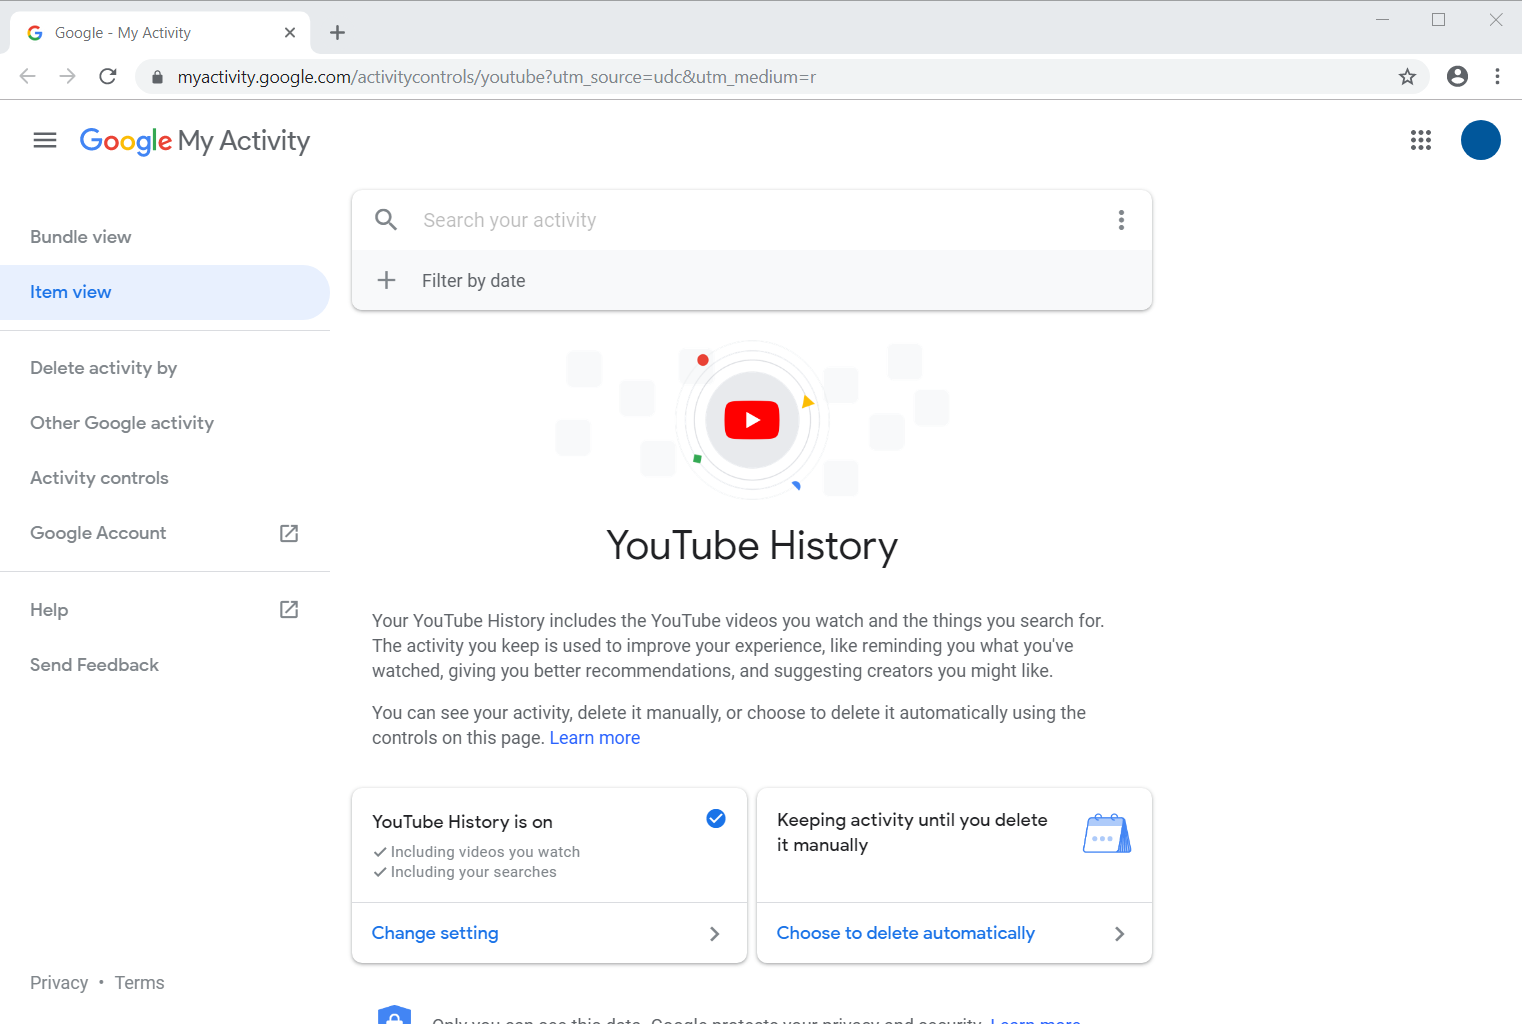Viewport: 1522px width, 1024px height.
Task: Click the profile avatar circle
Action: pyautogui.click(x=1480, y=140)
